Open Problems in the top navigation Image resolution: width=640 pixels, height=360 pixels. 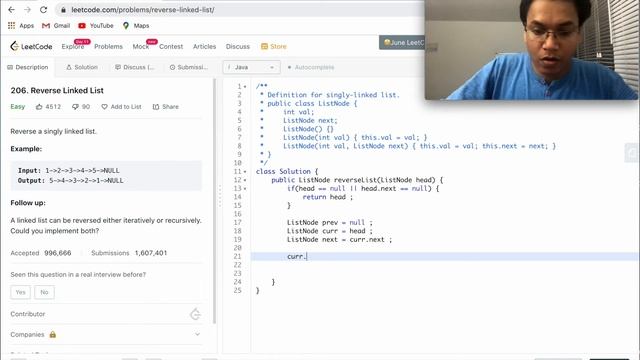pyautogui.click(x=108, y=46)
